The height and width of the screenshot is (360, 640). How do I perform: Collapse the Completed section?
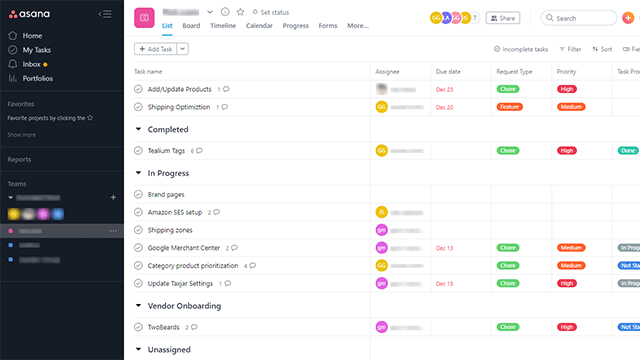pyautogui.click(x=138, y=129)
